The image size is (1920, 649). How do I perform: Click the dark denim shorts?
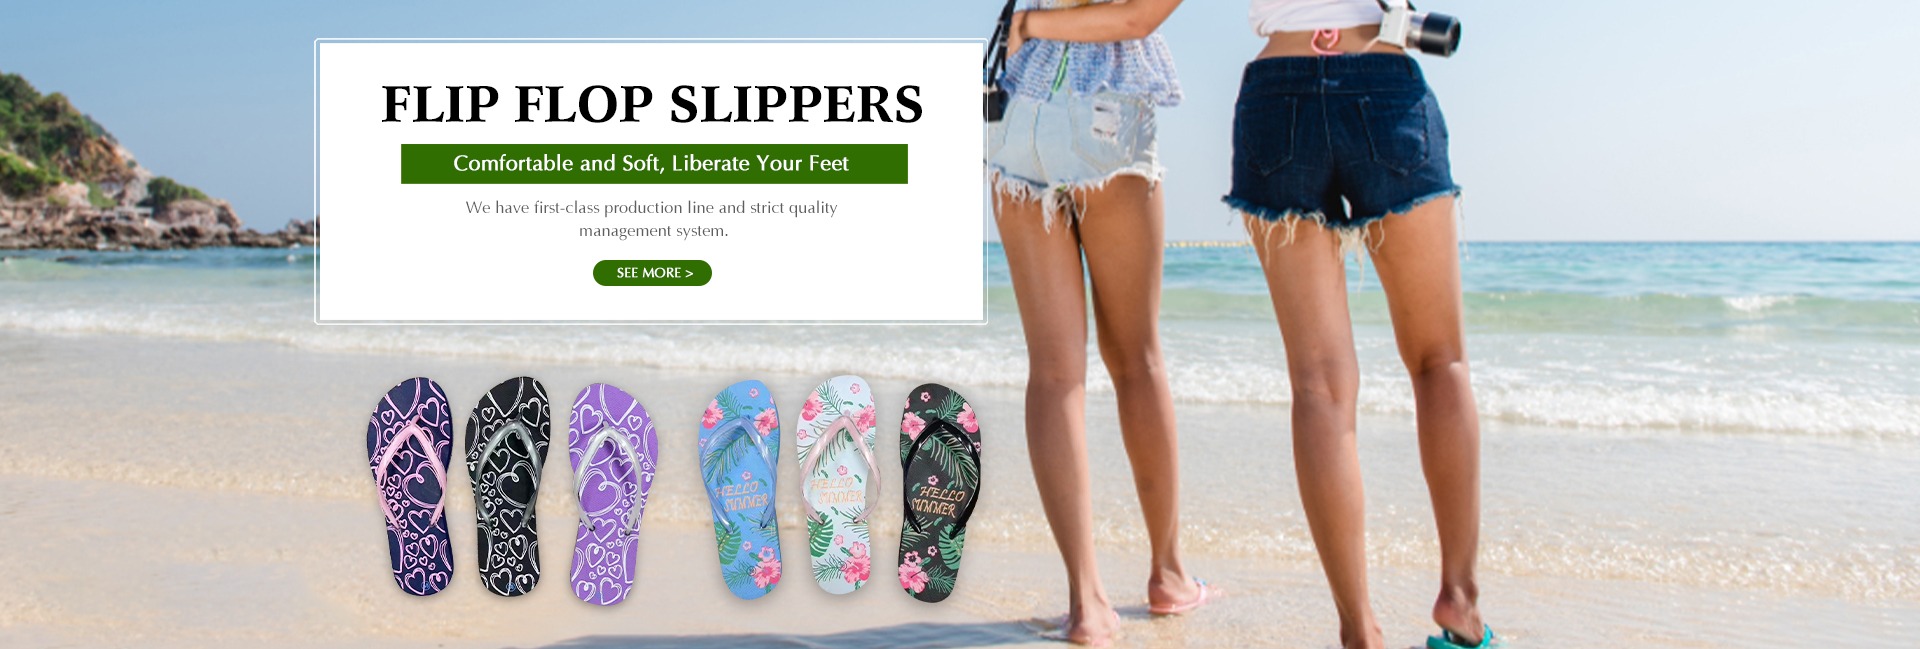pyautogui.click(x=1338, y=140)
